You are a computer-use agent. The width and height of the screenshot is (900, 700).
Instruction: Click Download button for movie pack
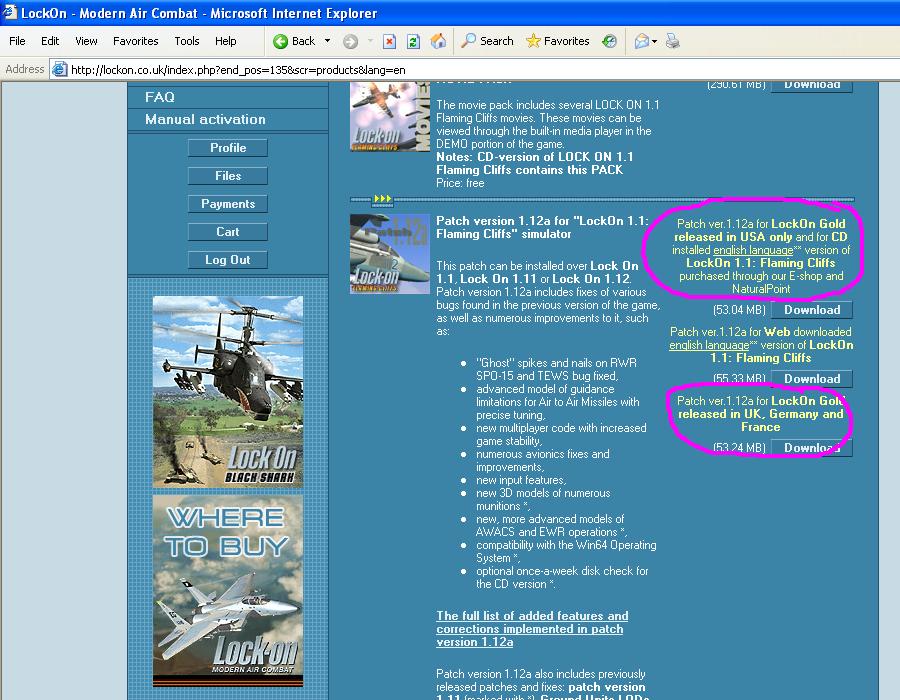[x=812, y=85]
